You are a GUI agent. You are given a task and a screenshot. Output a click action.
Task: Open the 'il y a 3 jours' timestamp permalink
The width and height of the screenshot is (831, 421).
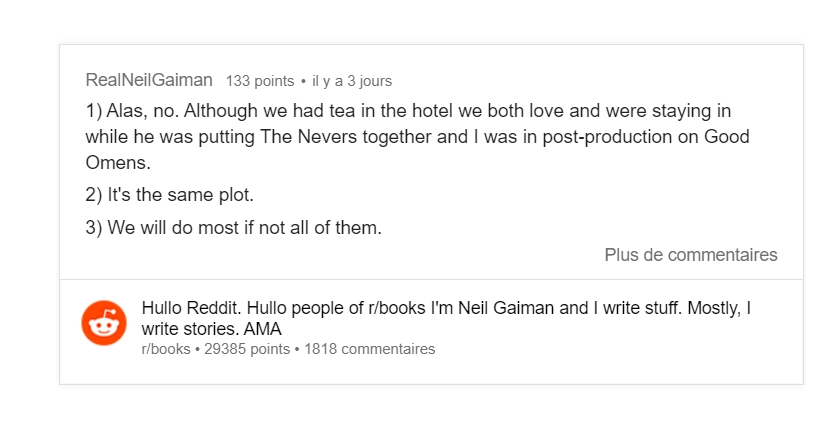point(352,81)
